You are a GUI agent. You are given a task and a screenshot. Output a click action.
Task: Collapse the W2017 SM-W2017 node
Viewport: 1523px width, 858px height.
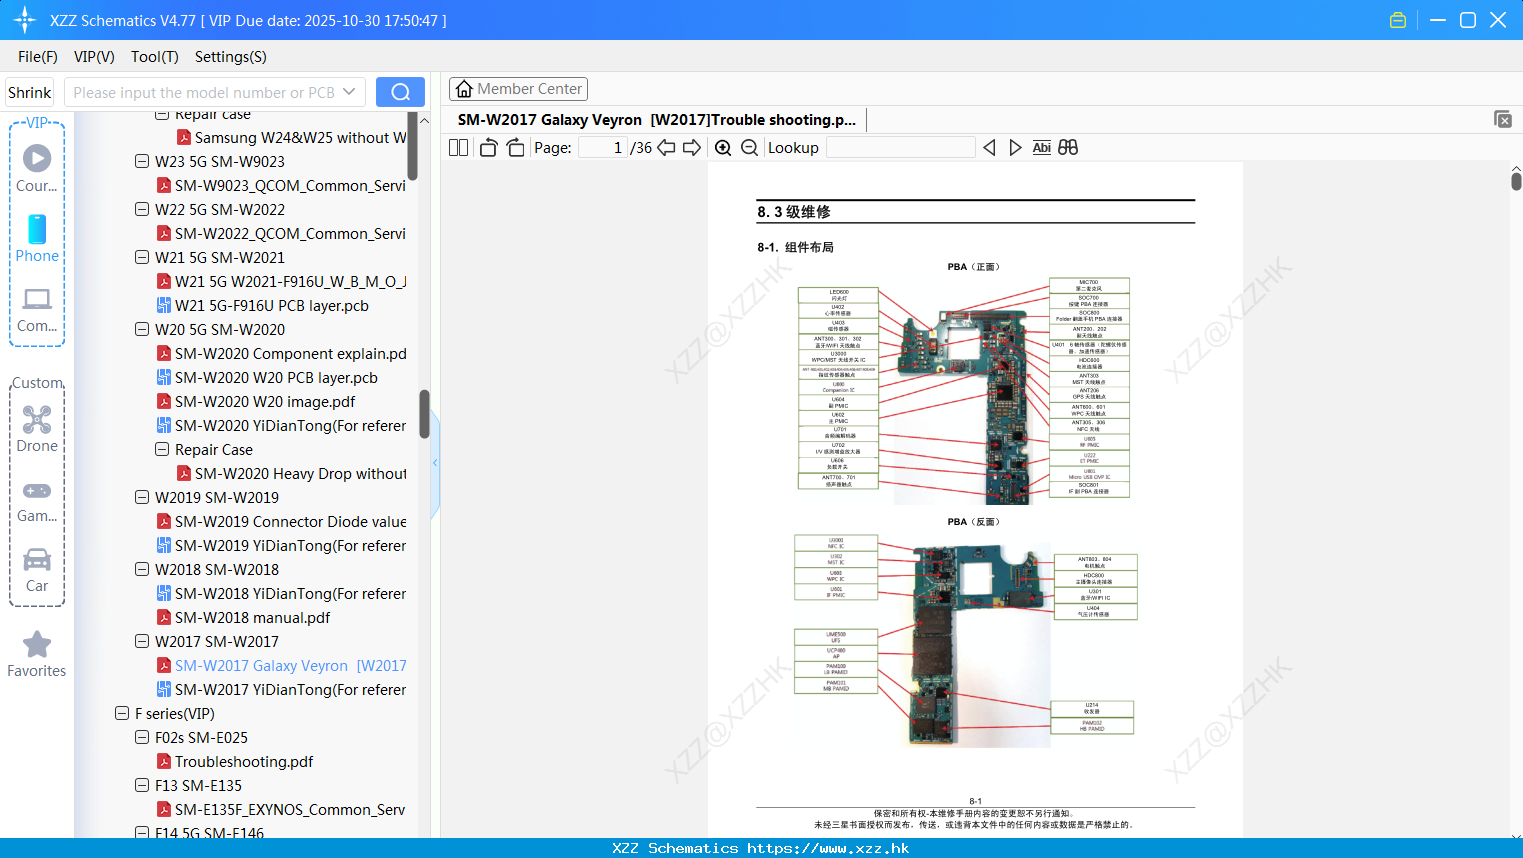[142, 641]
